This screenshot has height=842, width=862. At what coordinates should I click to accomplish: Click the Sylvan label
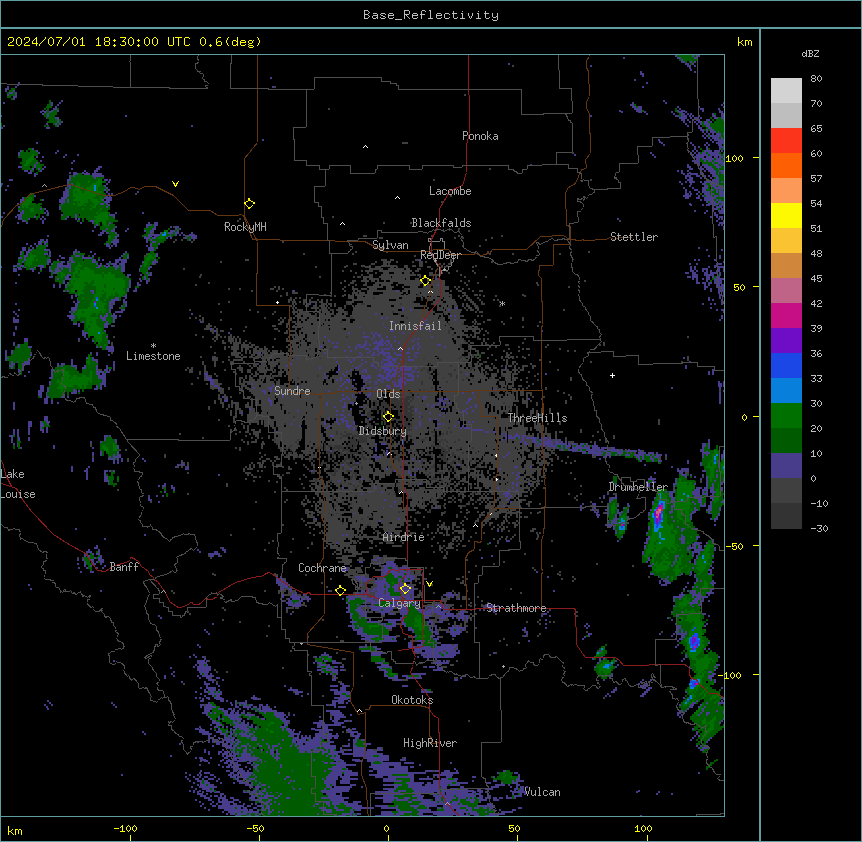tap(390, 245)
